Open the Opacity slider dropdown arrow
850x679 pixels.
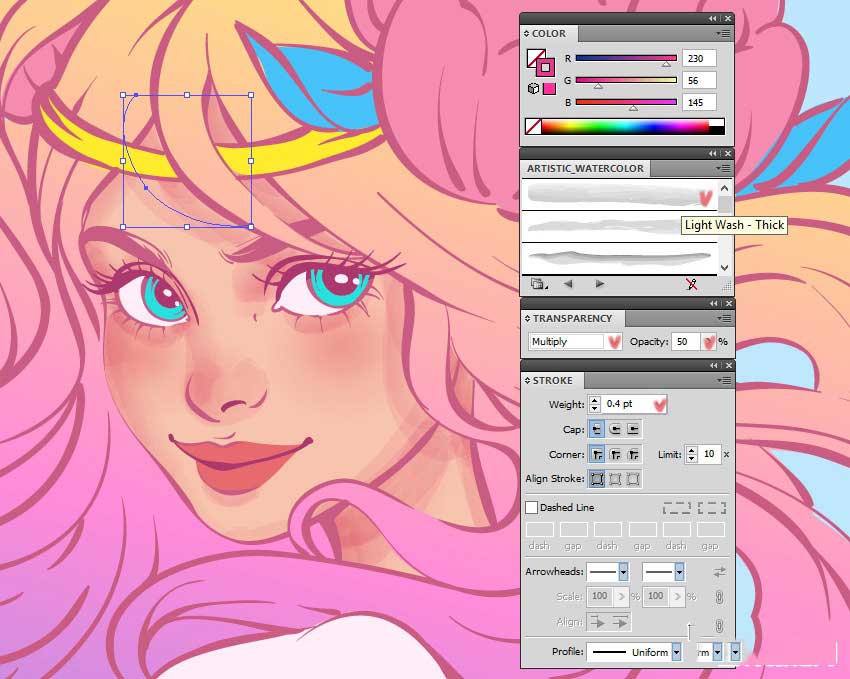click(709, 341)
